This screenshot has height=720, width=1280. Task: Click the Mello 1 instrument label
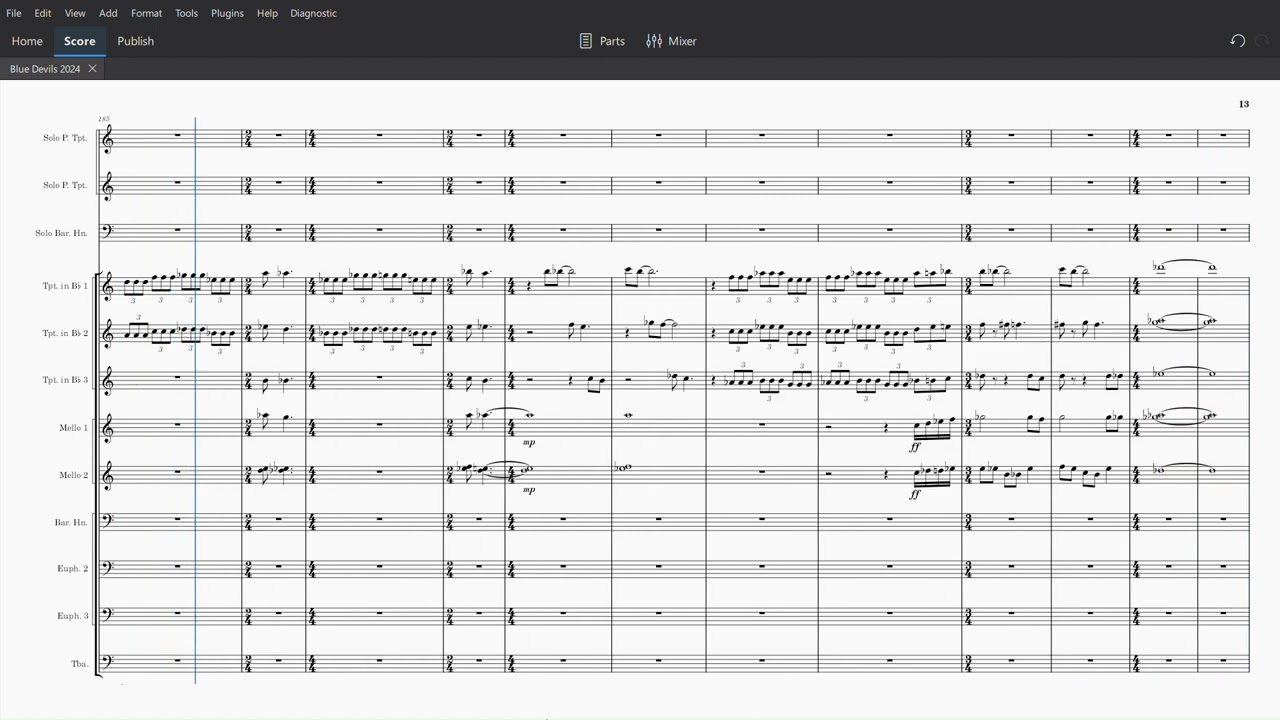(x=73, y=428)
